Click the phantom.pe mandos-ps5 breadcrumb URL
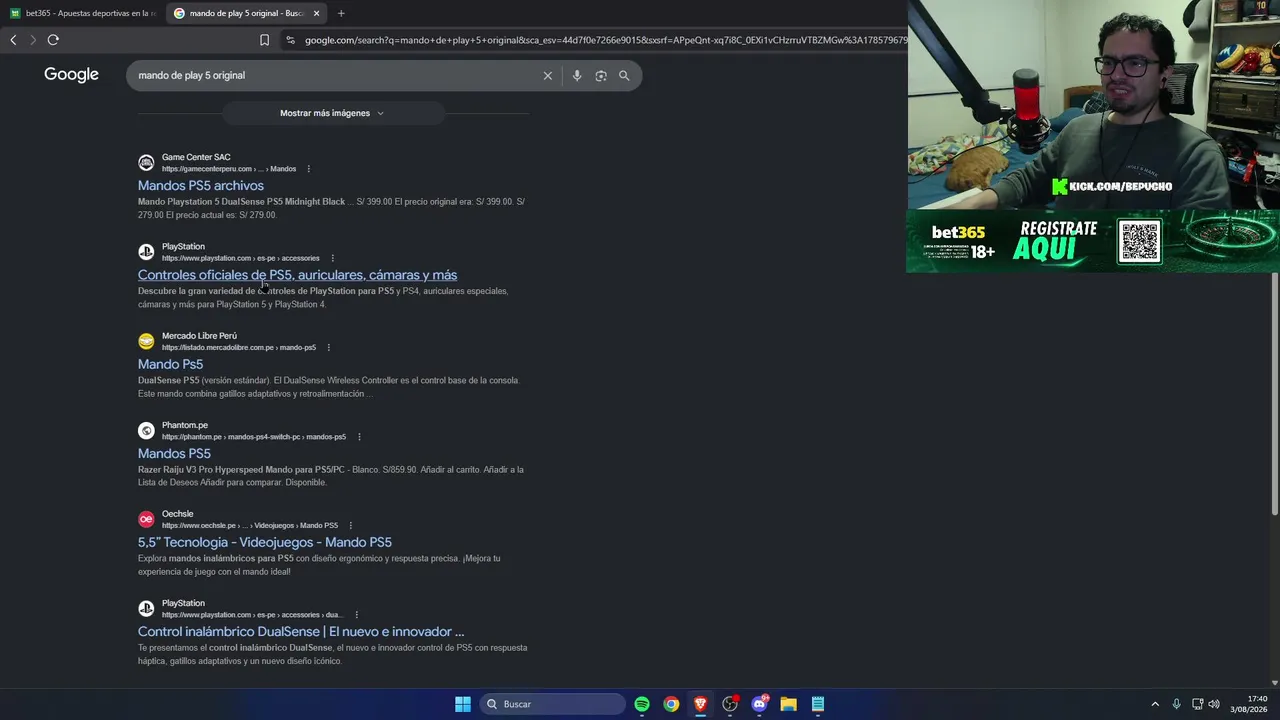 [x=254, y=437]
